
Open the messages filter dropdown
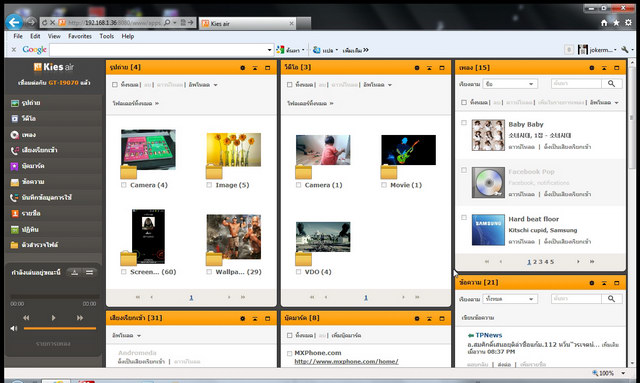(x=510, y=299)
